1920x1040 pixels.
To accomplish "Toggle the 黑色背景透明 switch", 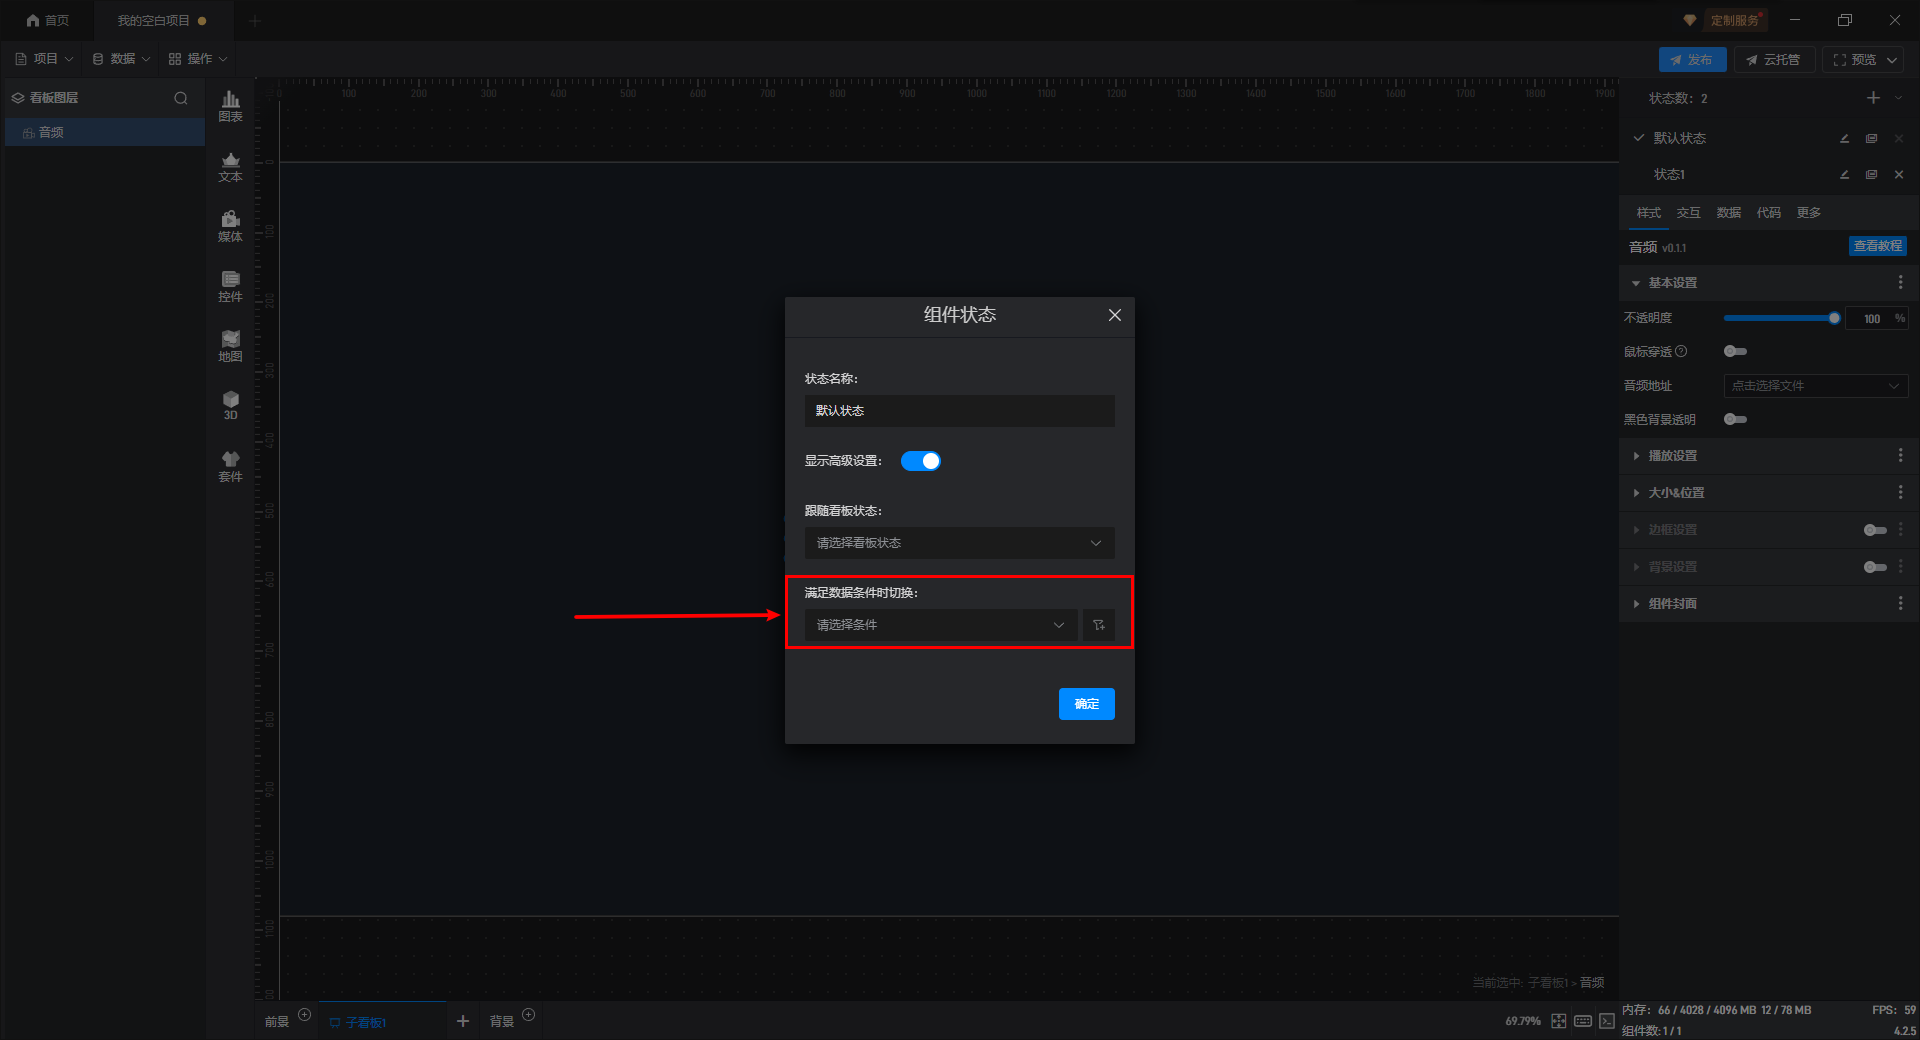I will pyautogui.click(x=1735, y=419).
